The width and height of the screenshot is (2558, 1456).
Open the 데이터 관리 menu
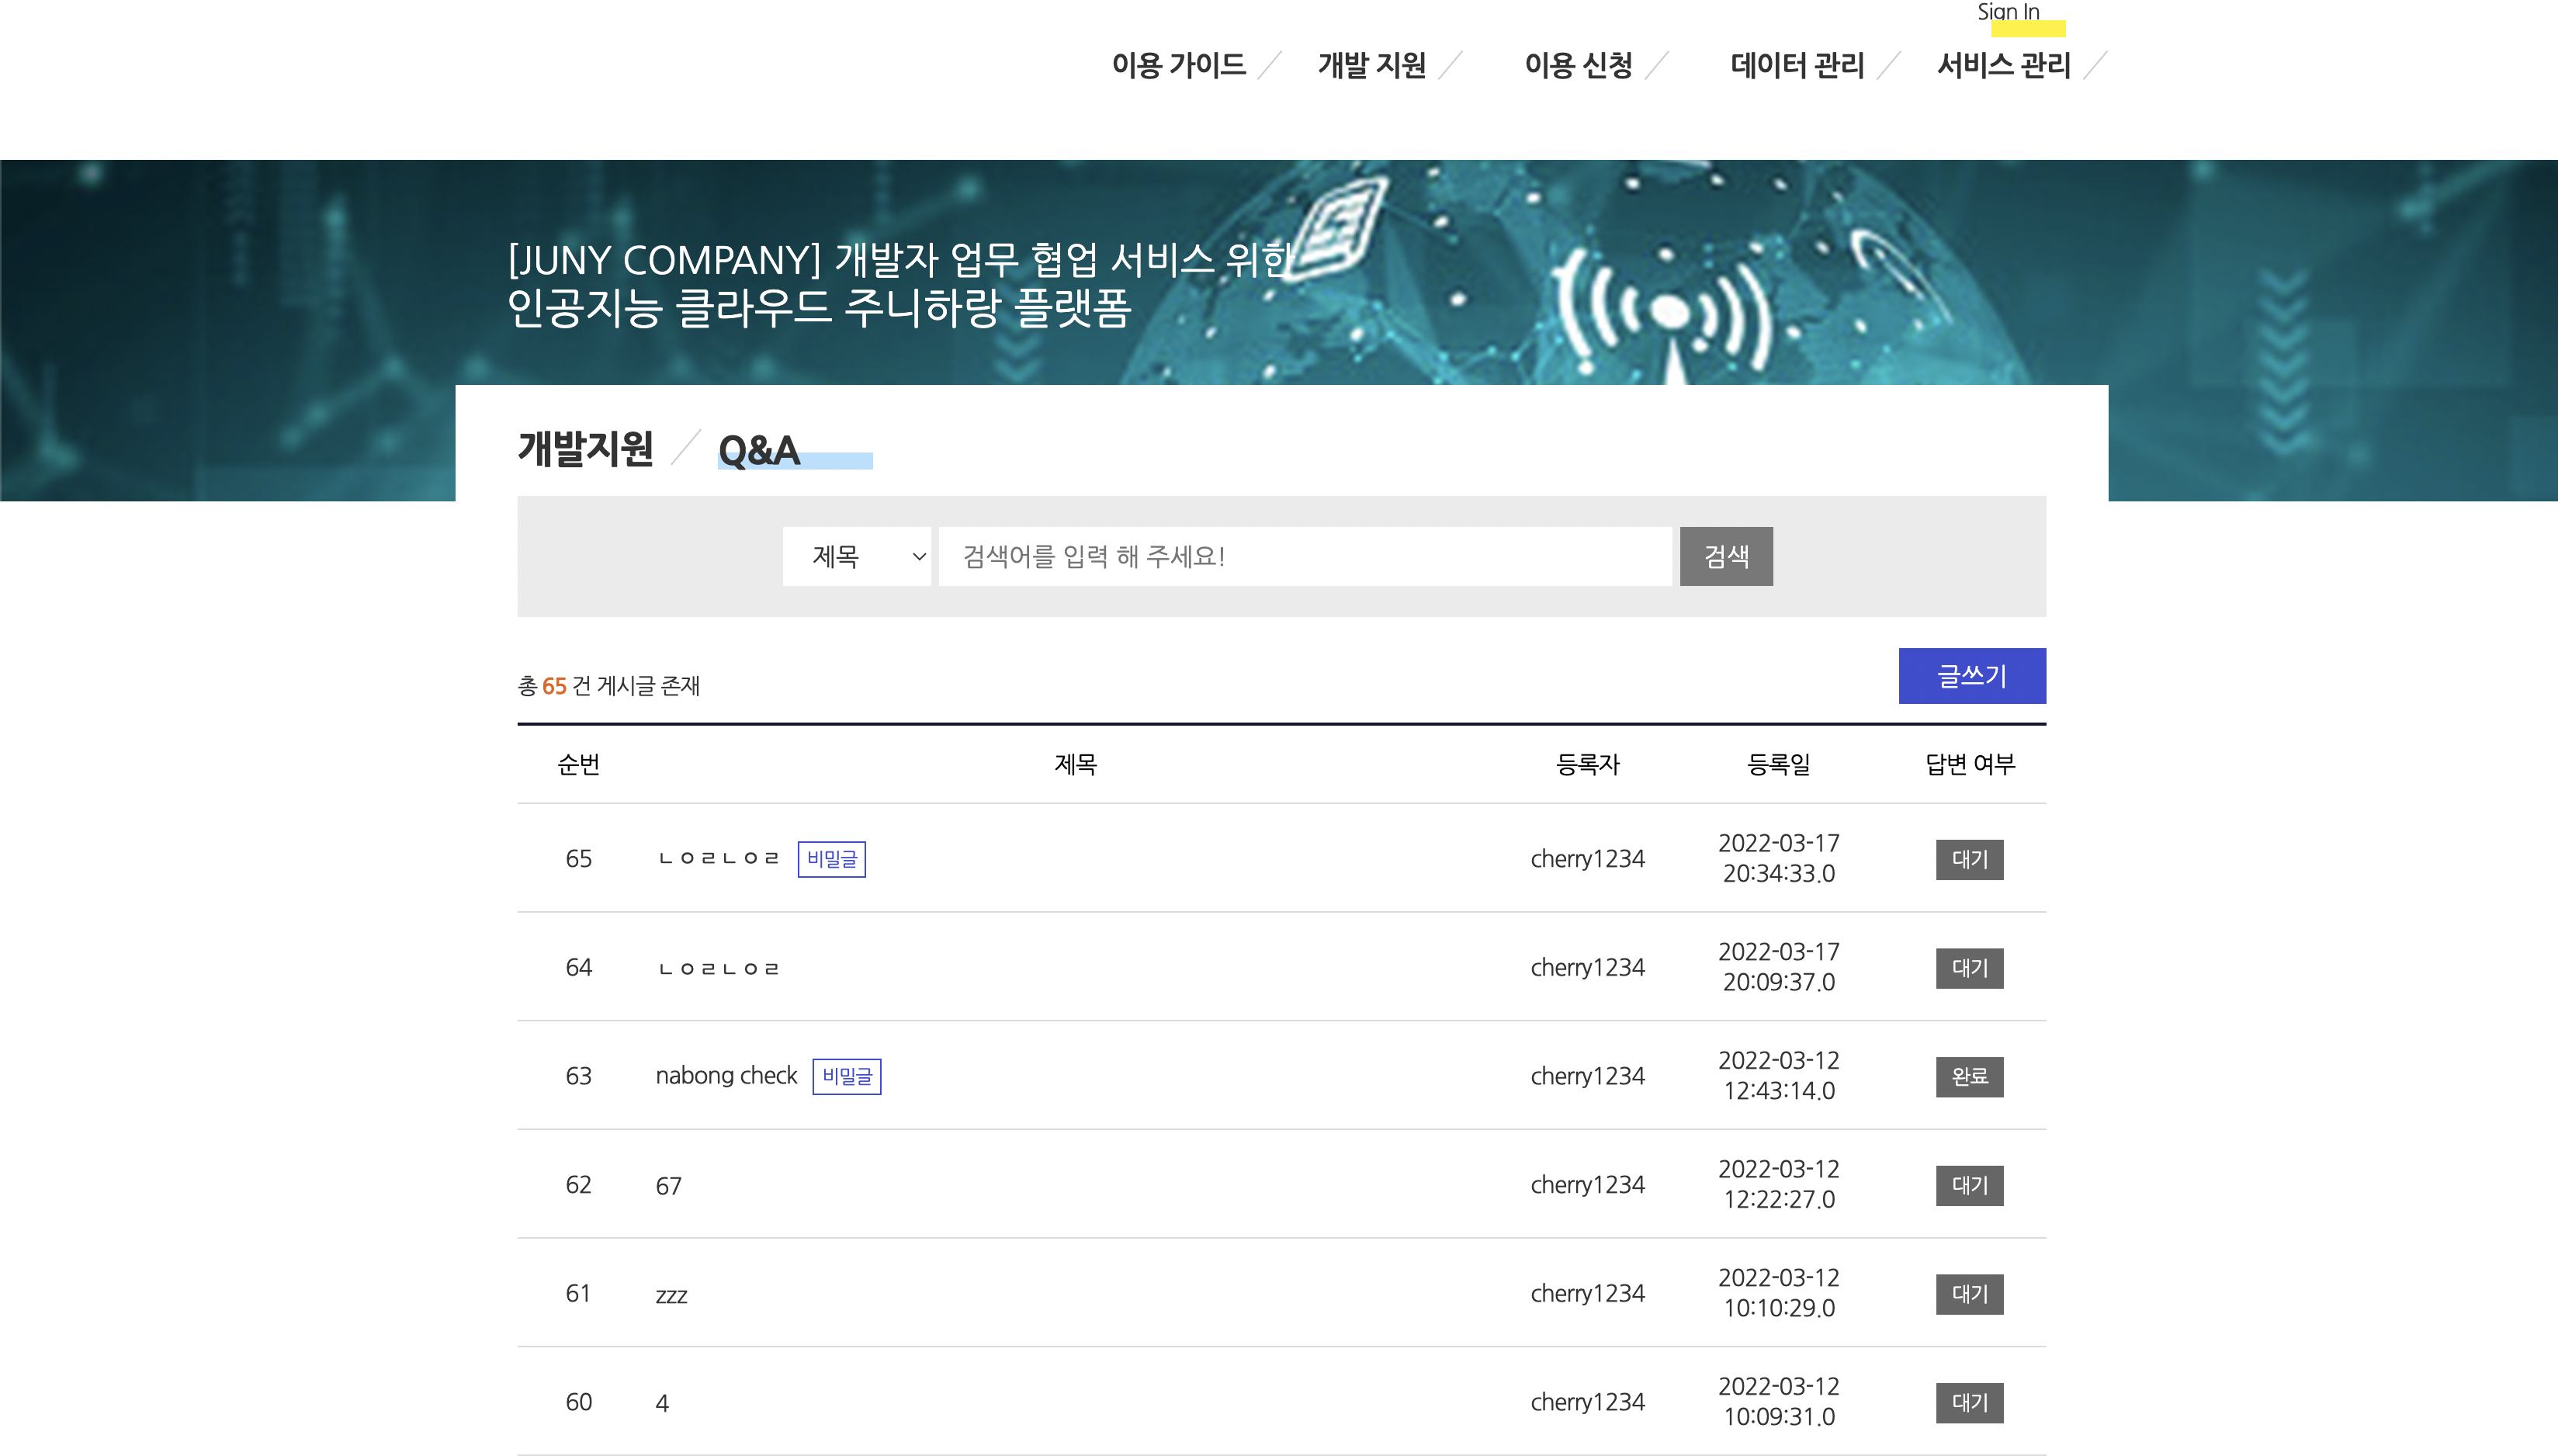pyautogui.click(x=1797, y=66)
